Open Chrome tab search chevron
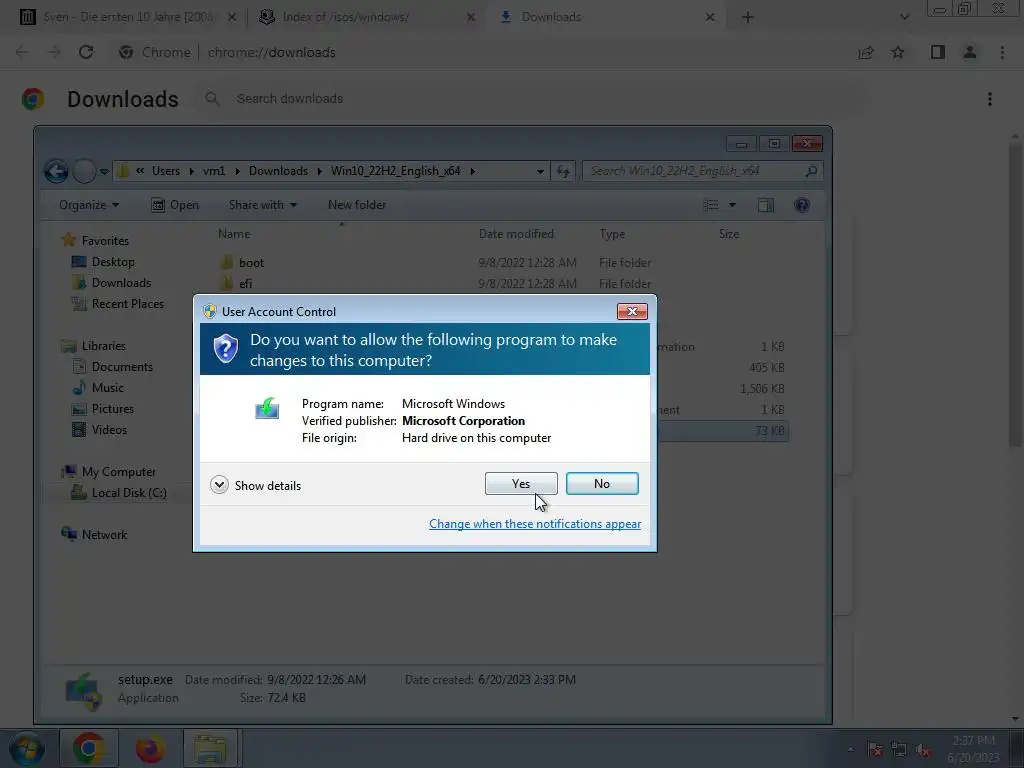 point(904,17)
